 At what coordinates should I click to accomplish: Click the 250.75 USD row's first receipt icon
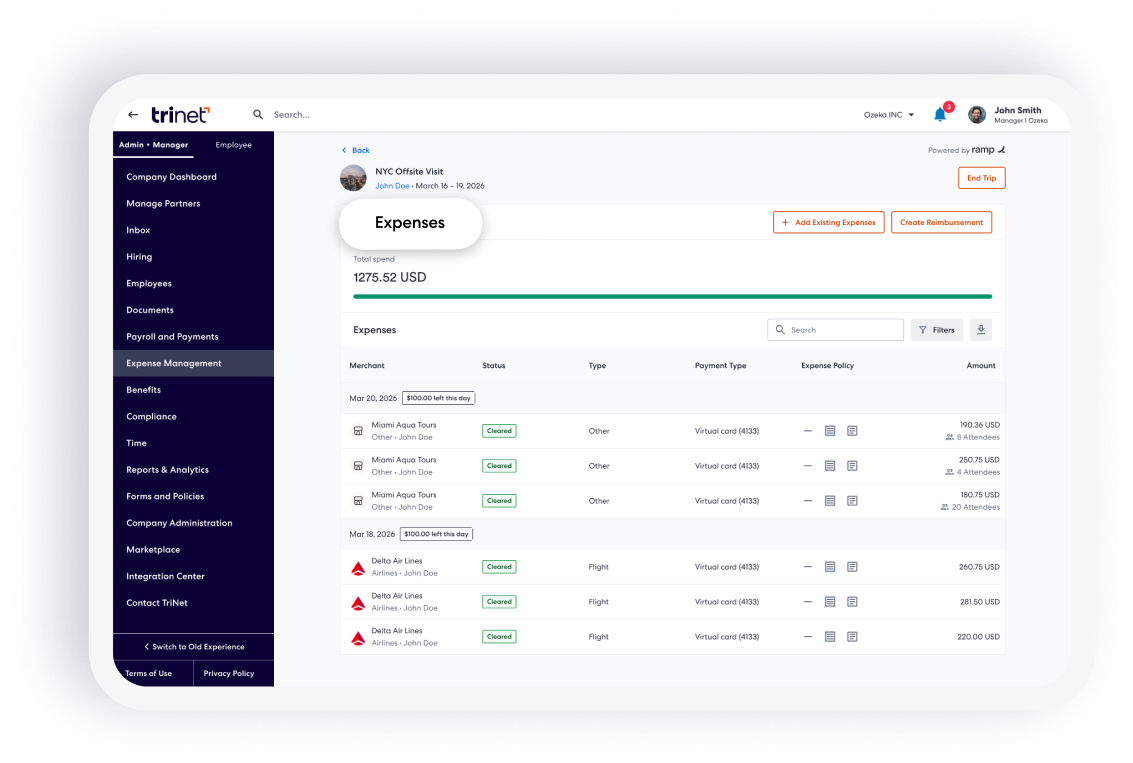coord(830,466)
